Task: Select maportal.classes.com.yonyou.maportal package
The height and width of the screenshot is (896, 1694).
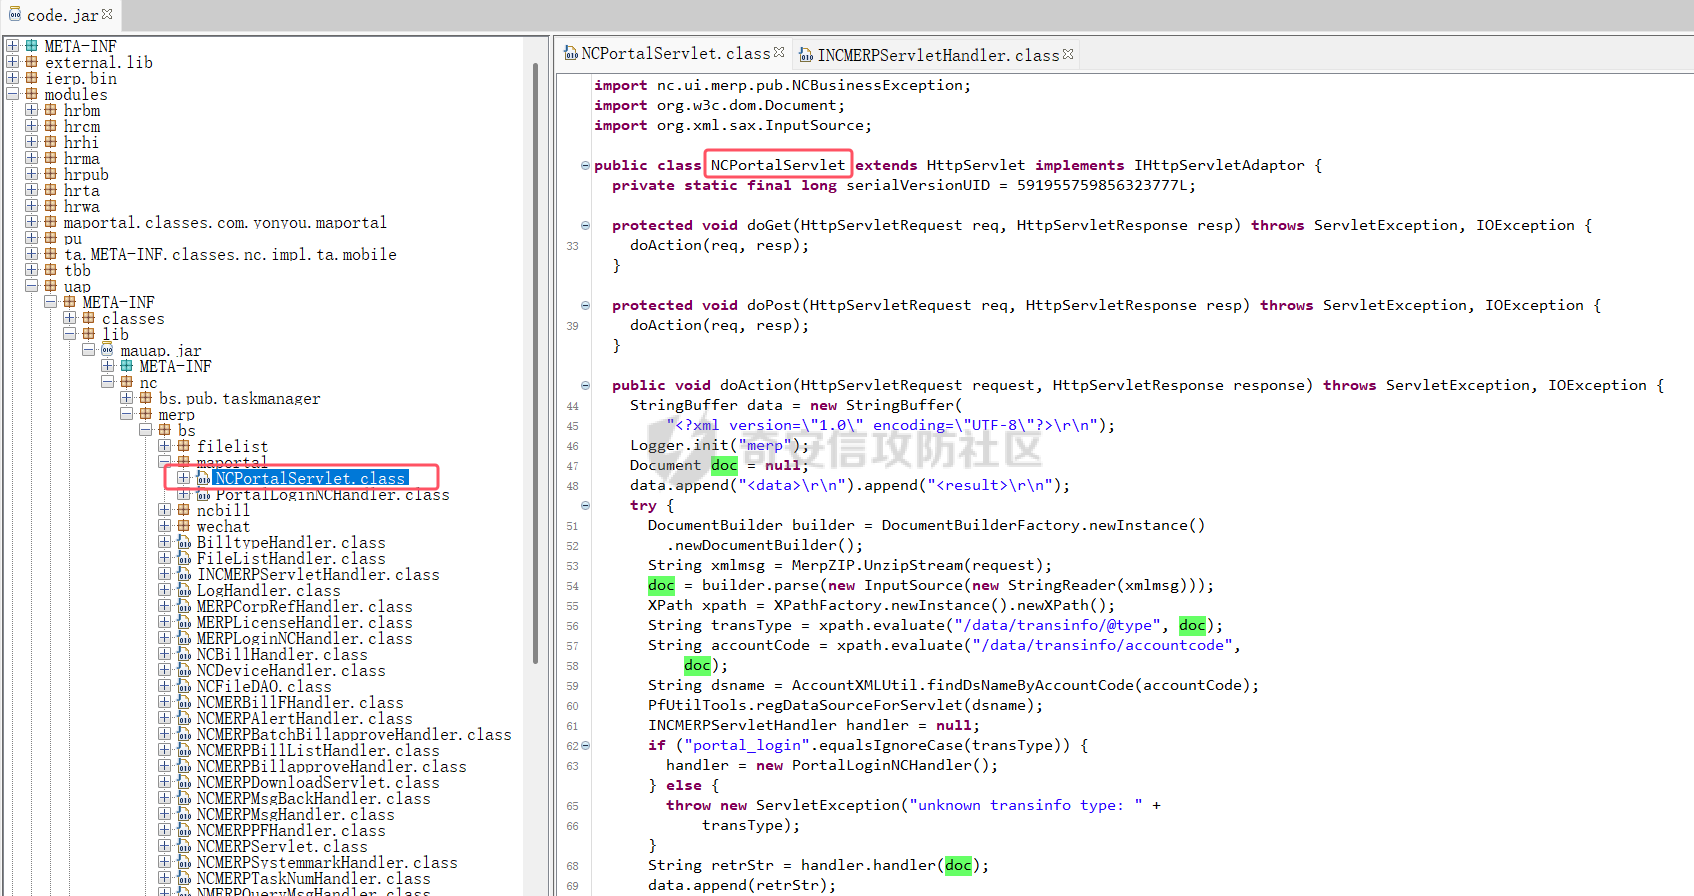Action: click(x=225, y=222)
